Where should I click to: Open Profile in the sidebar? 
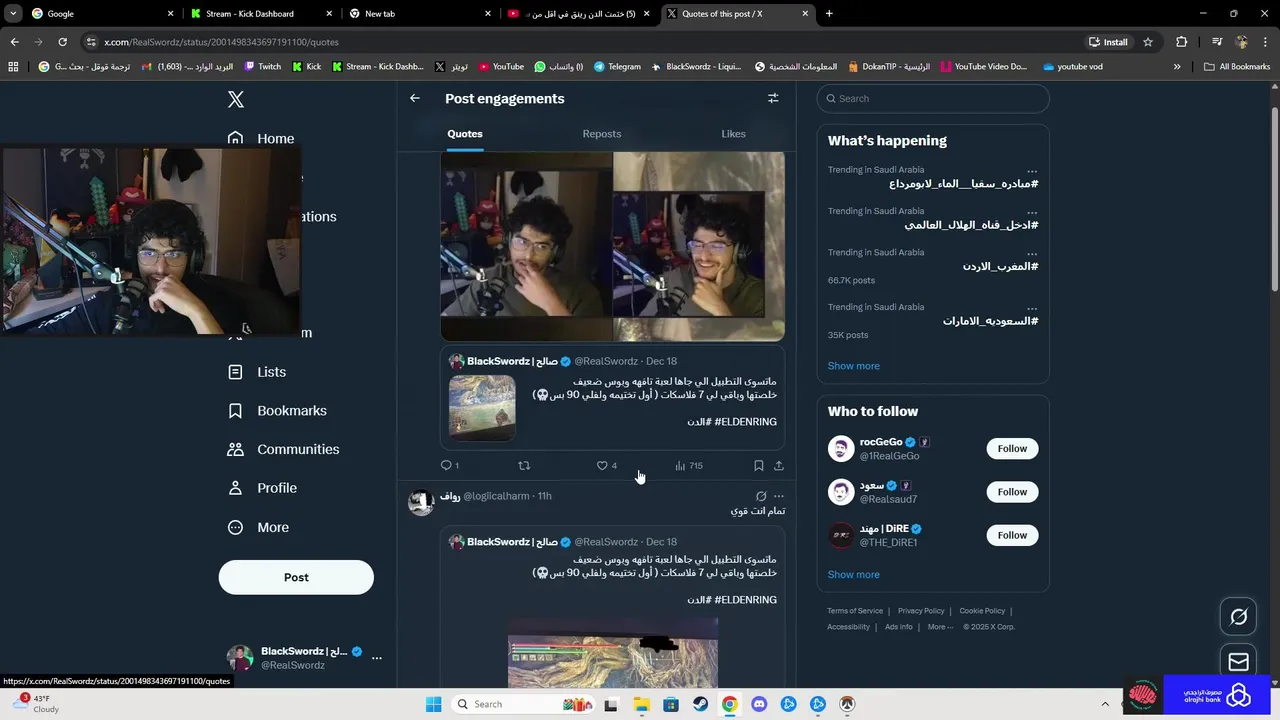[x=262, y=488]
